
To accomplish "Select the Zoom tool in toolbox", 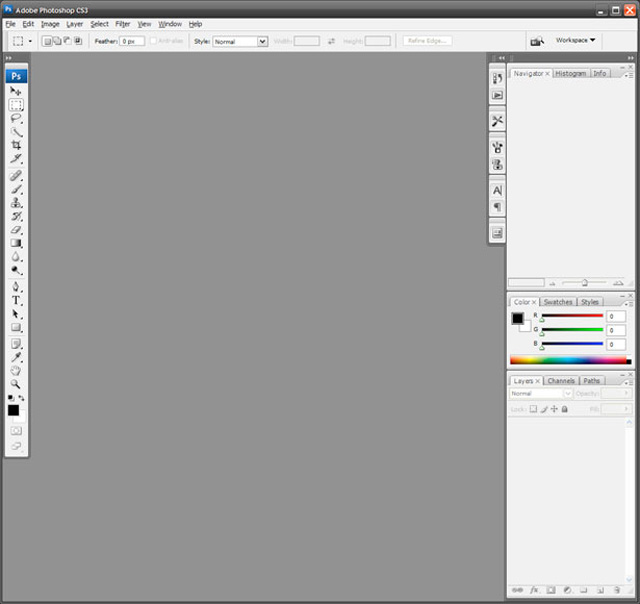I will (x=16, y=383).
